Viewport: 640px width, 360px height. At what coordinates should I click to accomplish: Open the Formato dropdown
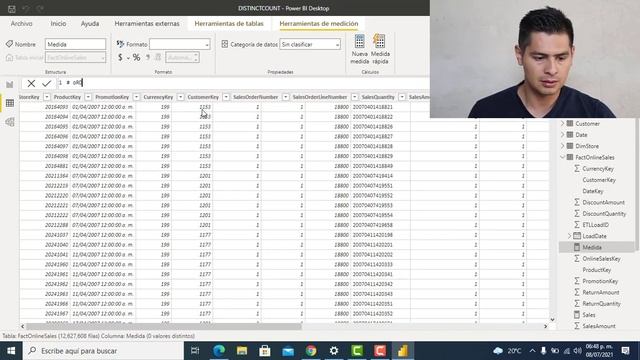[x=180, y=44]
